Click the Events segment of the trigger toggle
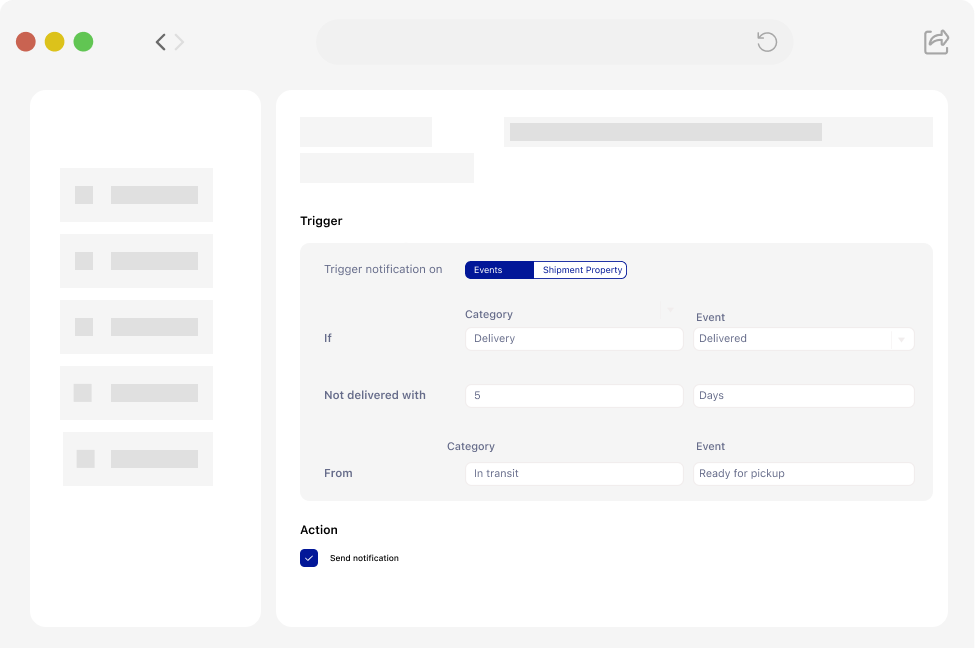 pos(498,269)
